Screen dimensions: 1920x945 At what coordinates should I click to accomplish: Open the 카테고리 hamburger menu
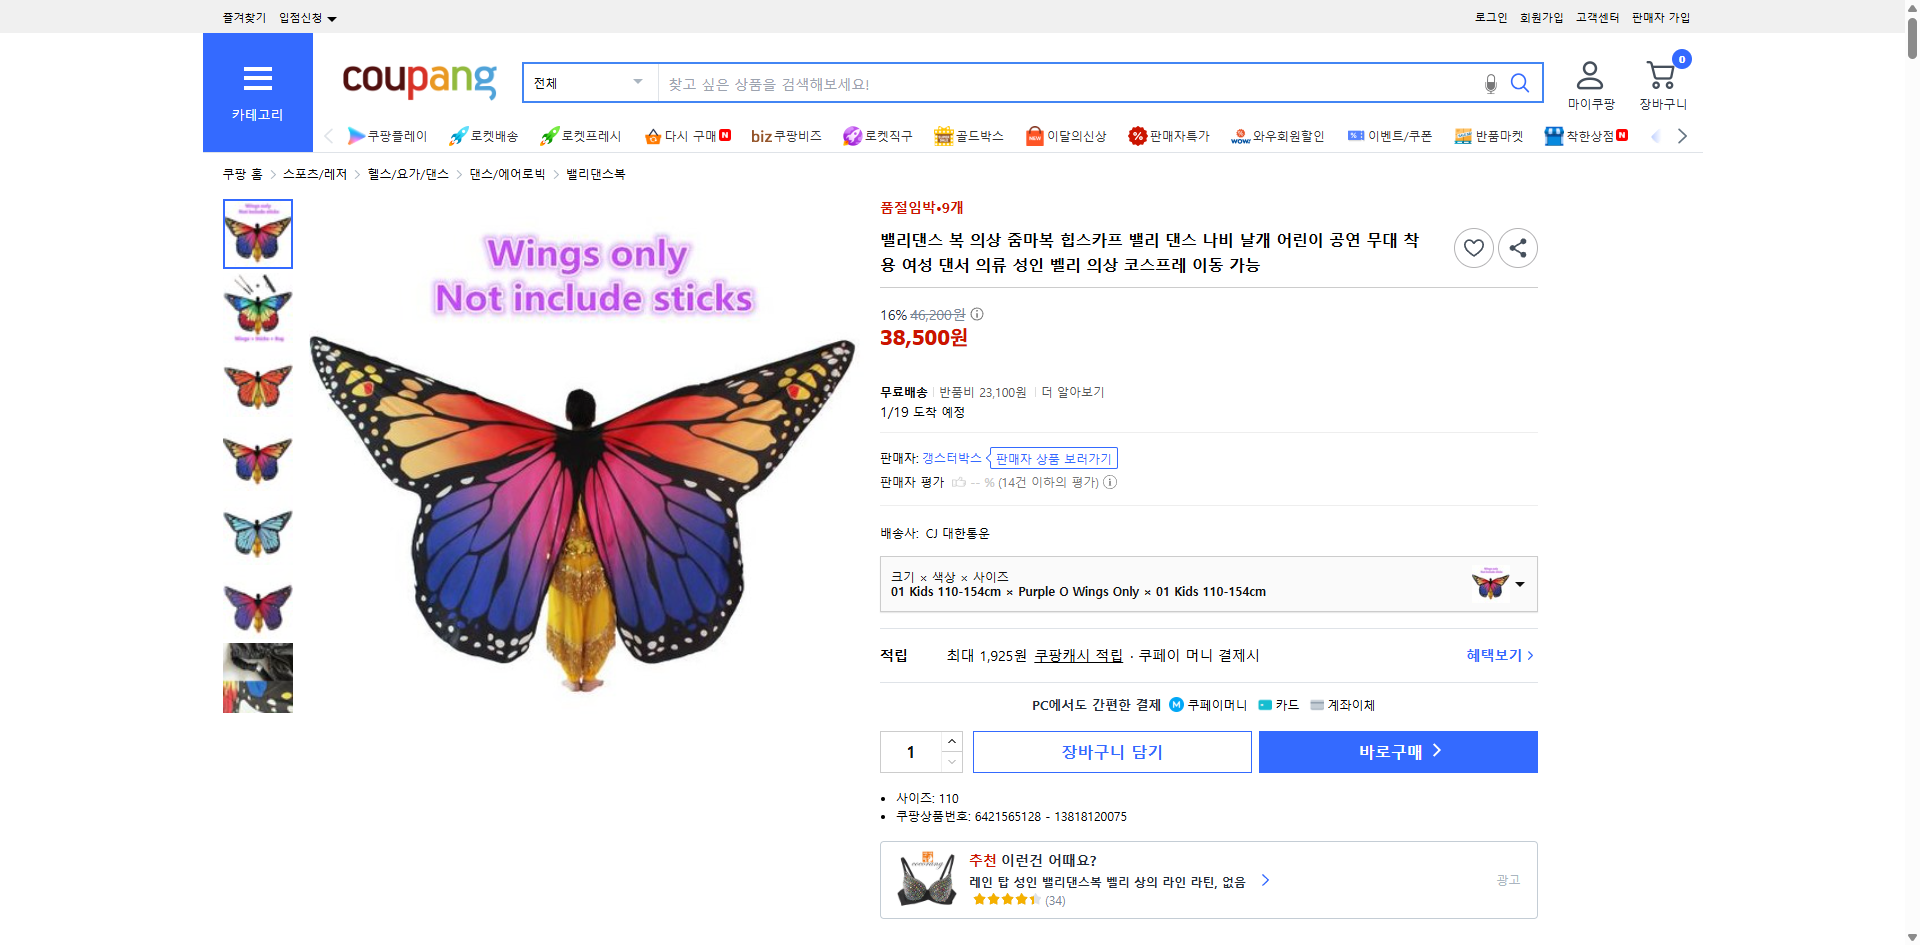pos(257,79)
